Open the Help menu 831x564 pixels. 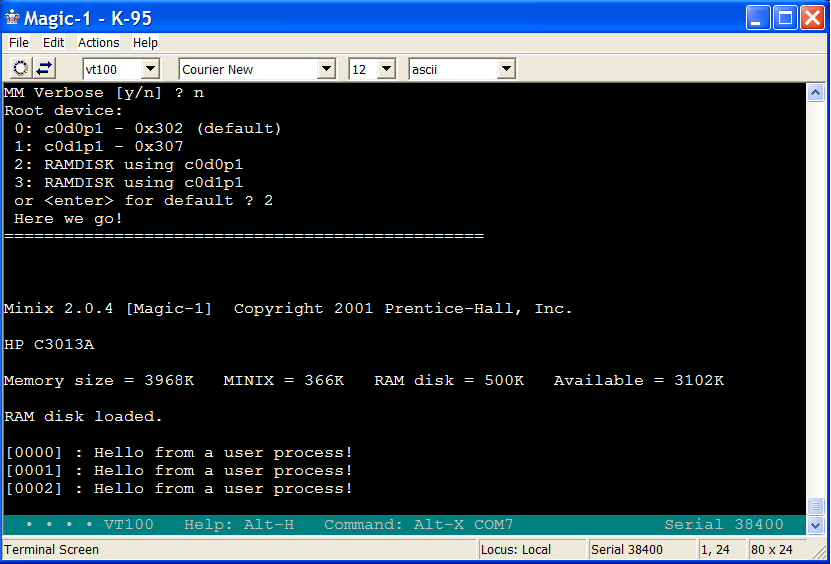pos(145,43)
